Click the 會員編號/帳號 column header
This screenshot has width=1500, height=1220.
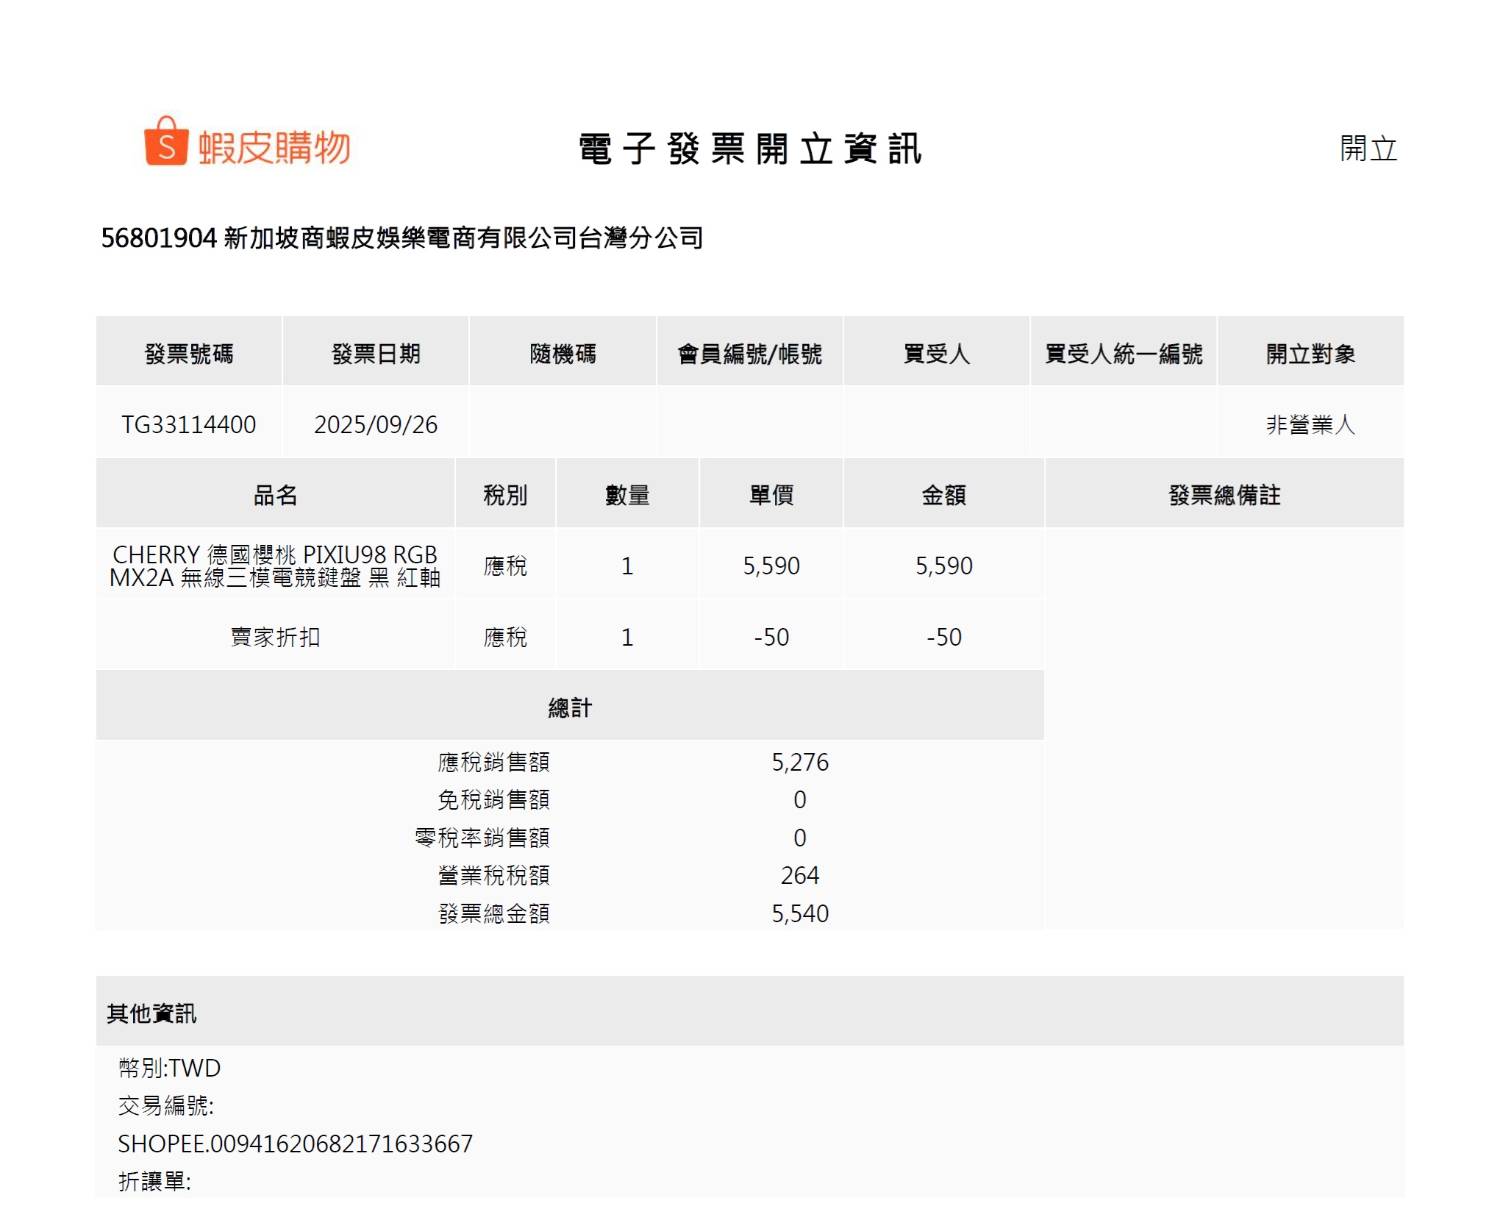pos(750,354)
